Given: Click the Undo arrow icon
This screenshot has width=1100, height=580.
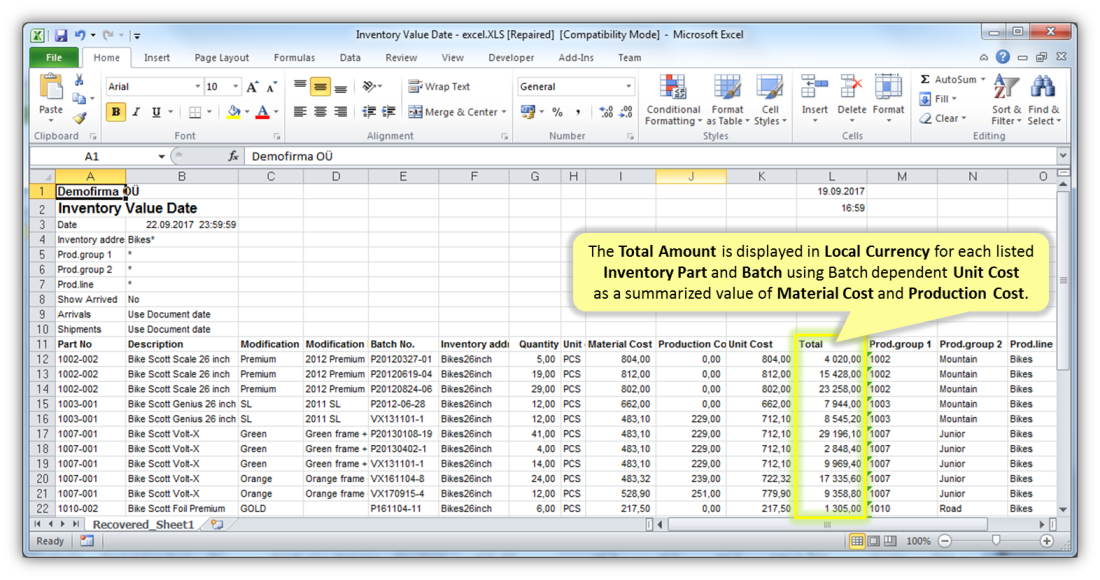Looking at the screenshot, I should (x=80, y=34).
